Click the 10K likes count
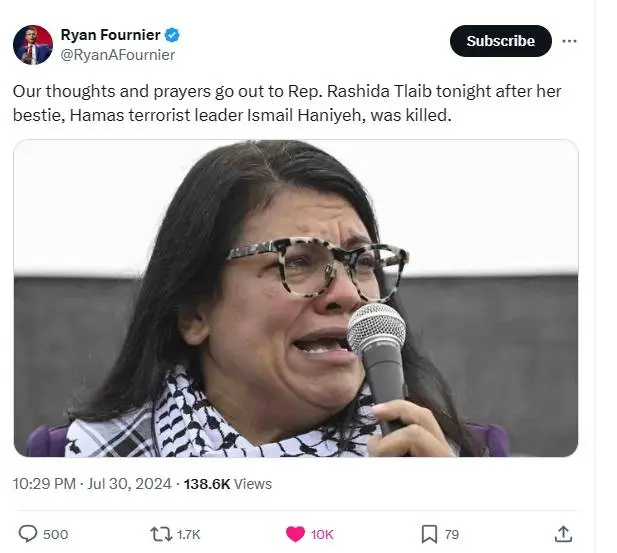 (322, 534)
